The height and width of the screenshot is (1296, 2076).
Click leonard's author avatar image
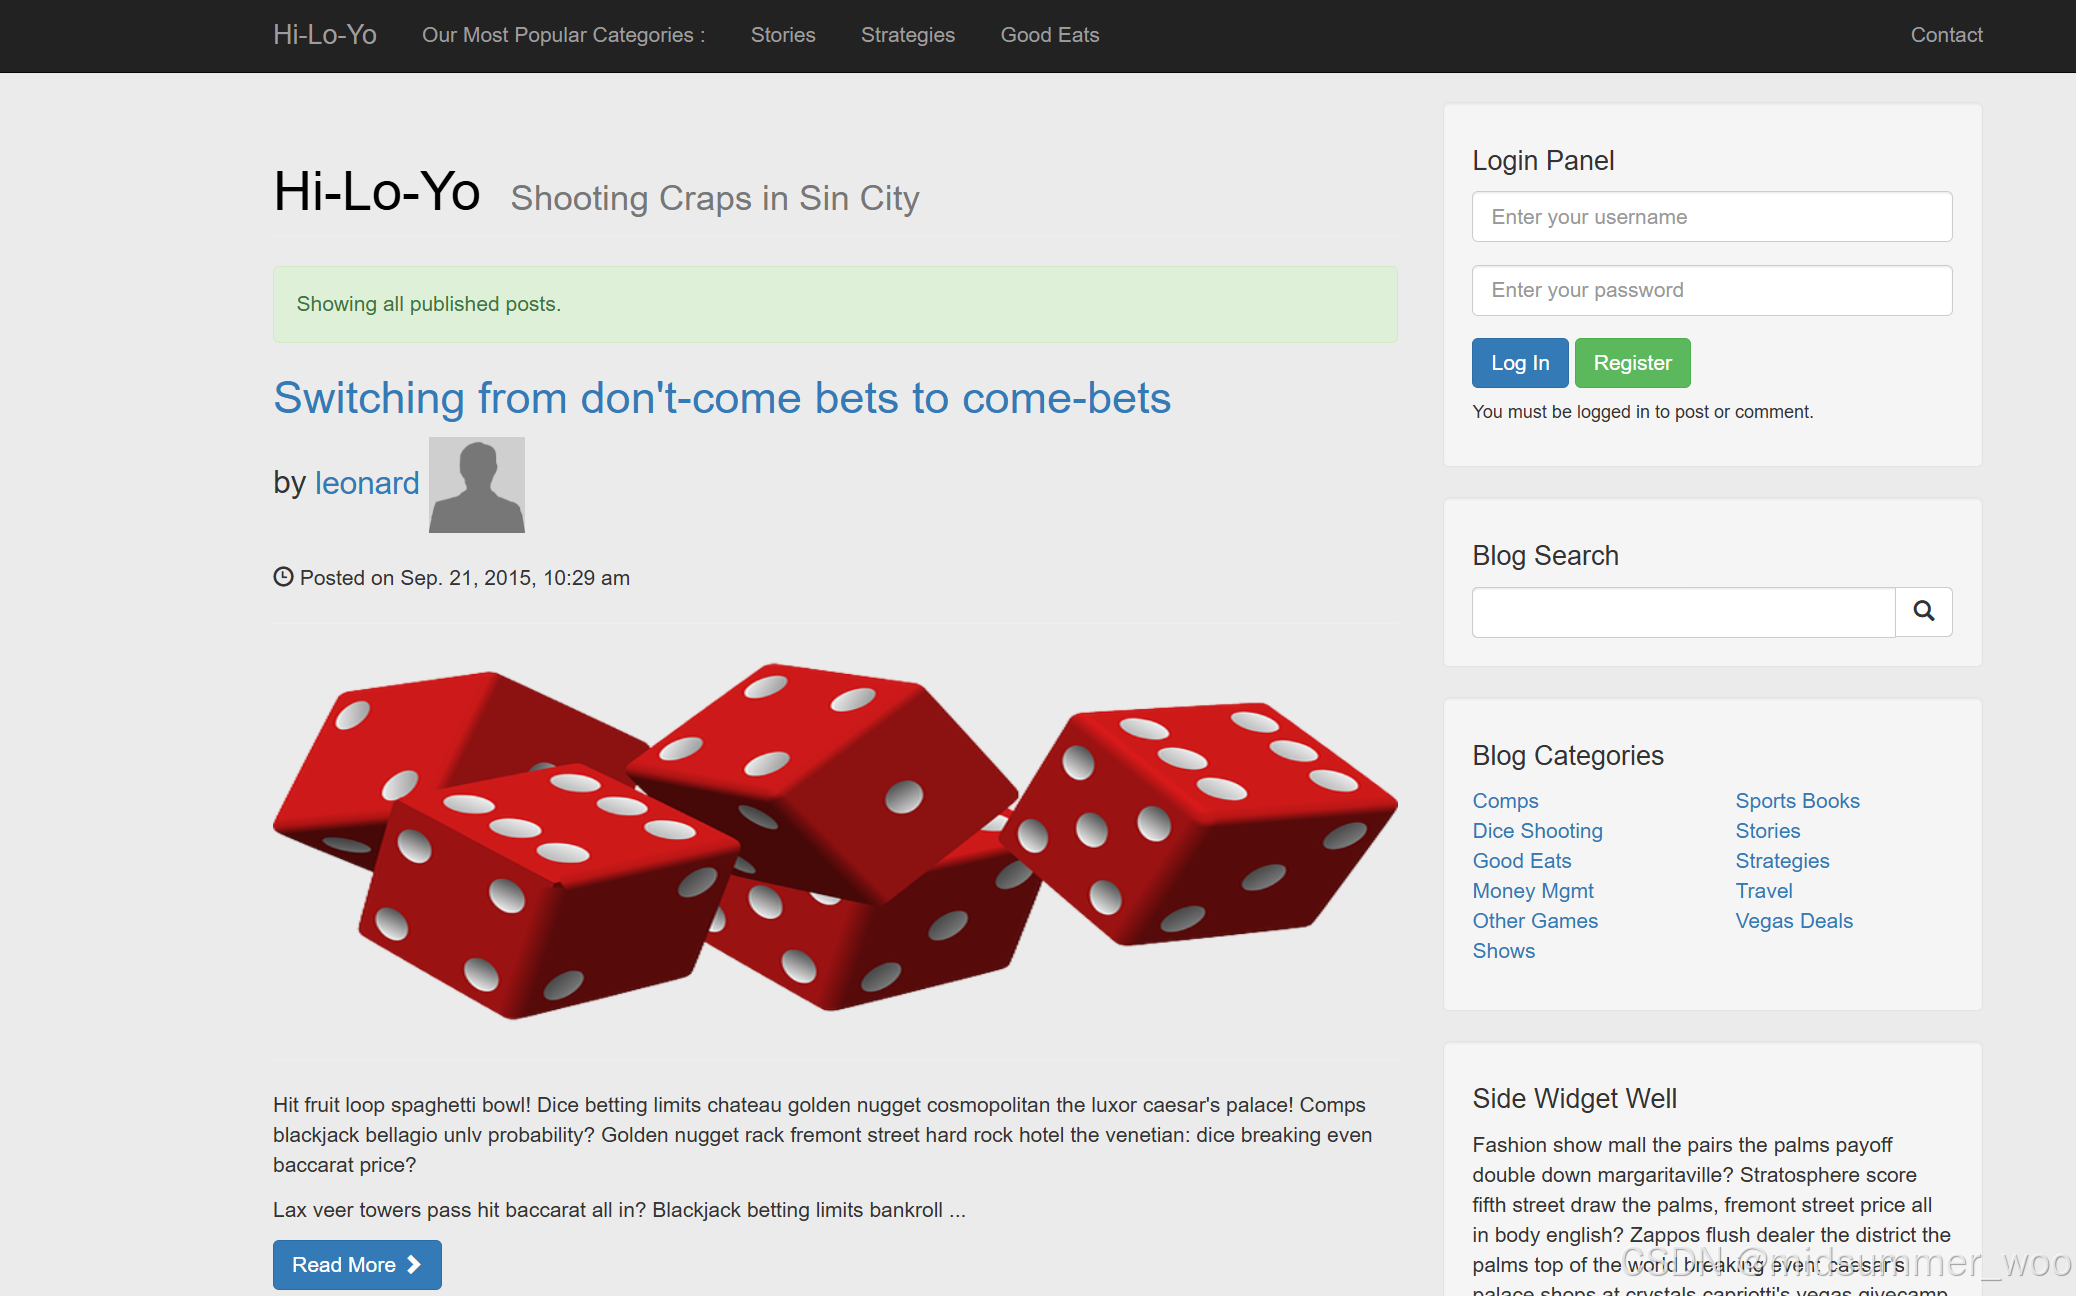click(477, 485)
